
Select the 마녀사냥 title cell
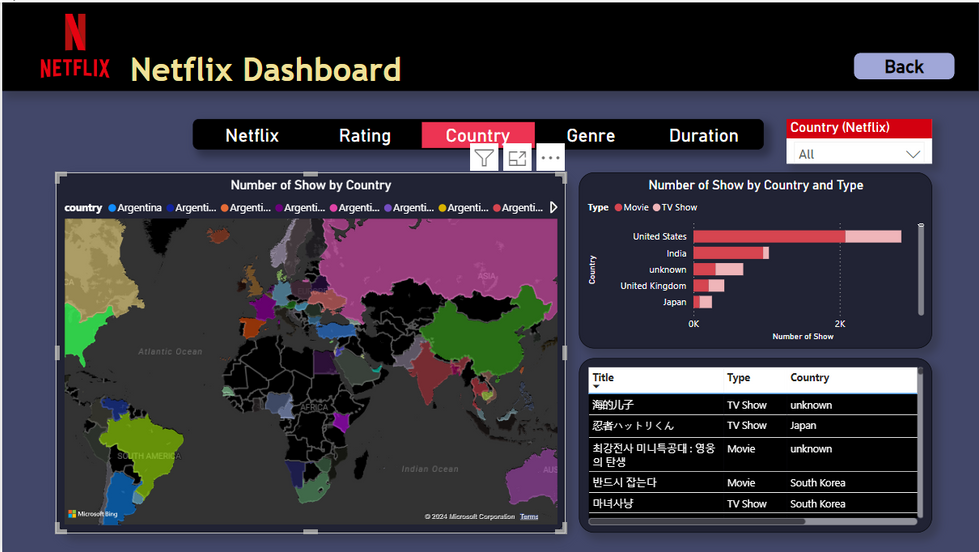click(x=612, y=503)
